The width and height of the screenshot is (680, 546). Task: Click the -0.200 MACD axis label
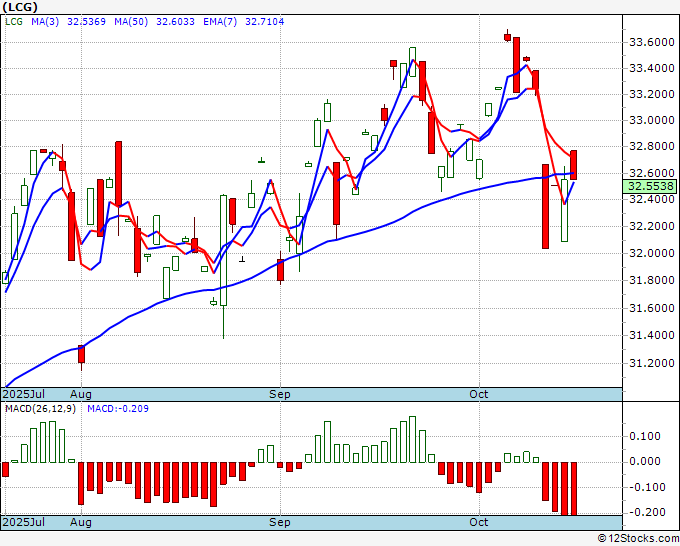647,512
